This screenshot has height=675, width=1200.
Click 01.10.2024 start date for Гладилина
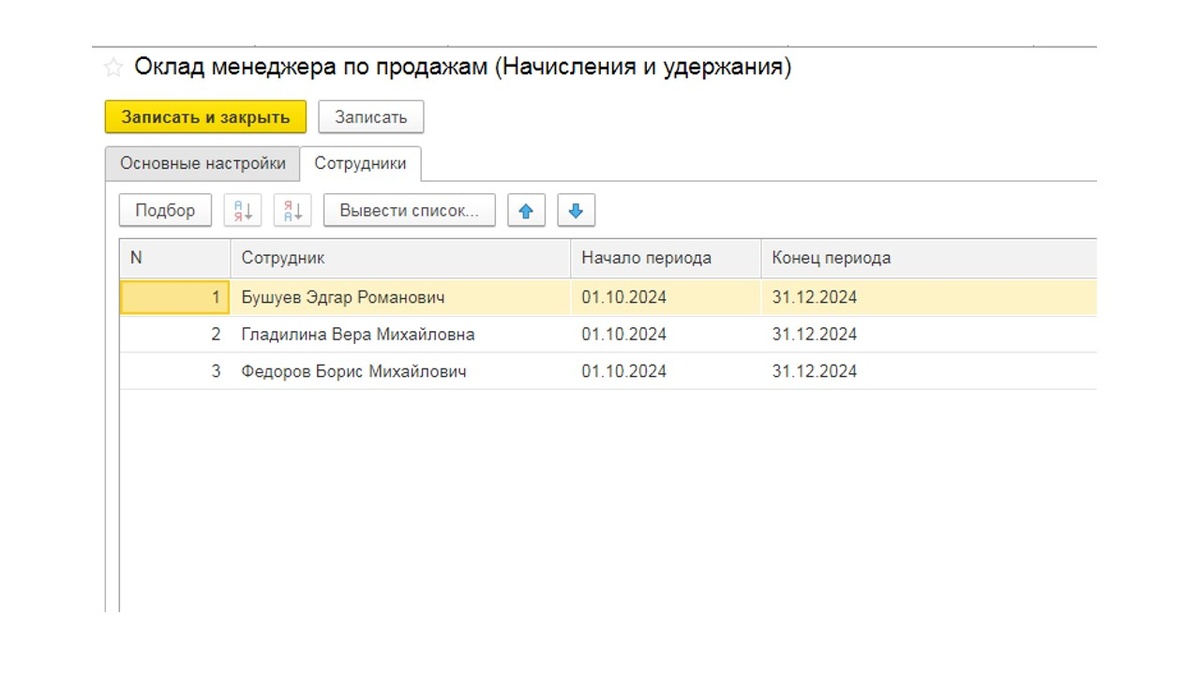(x=624, y=334)
